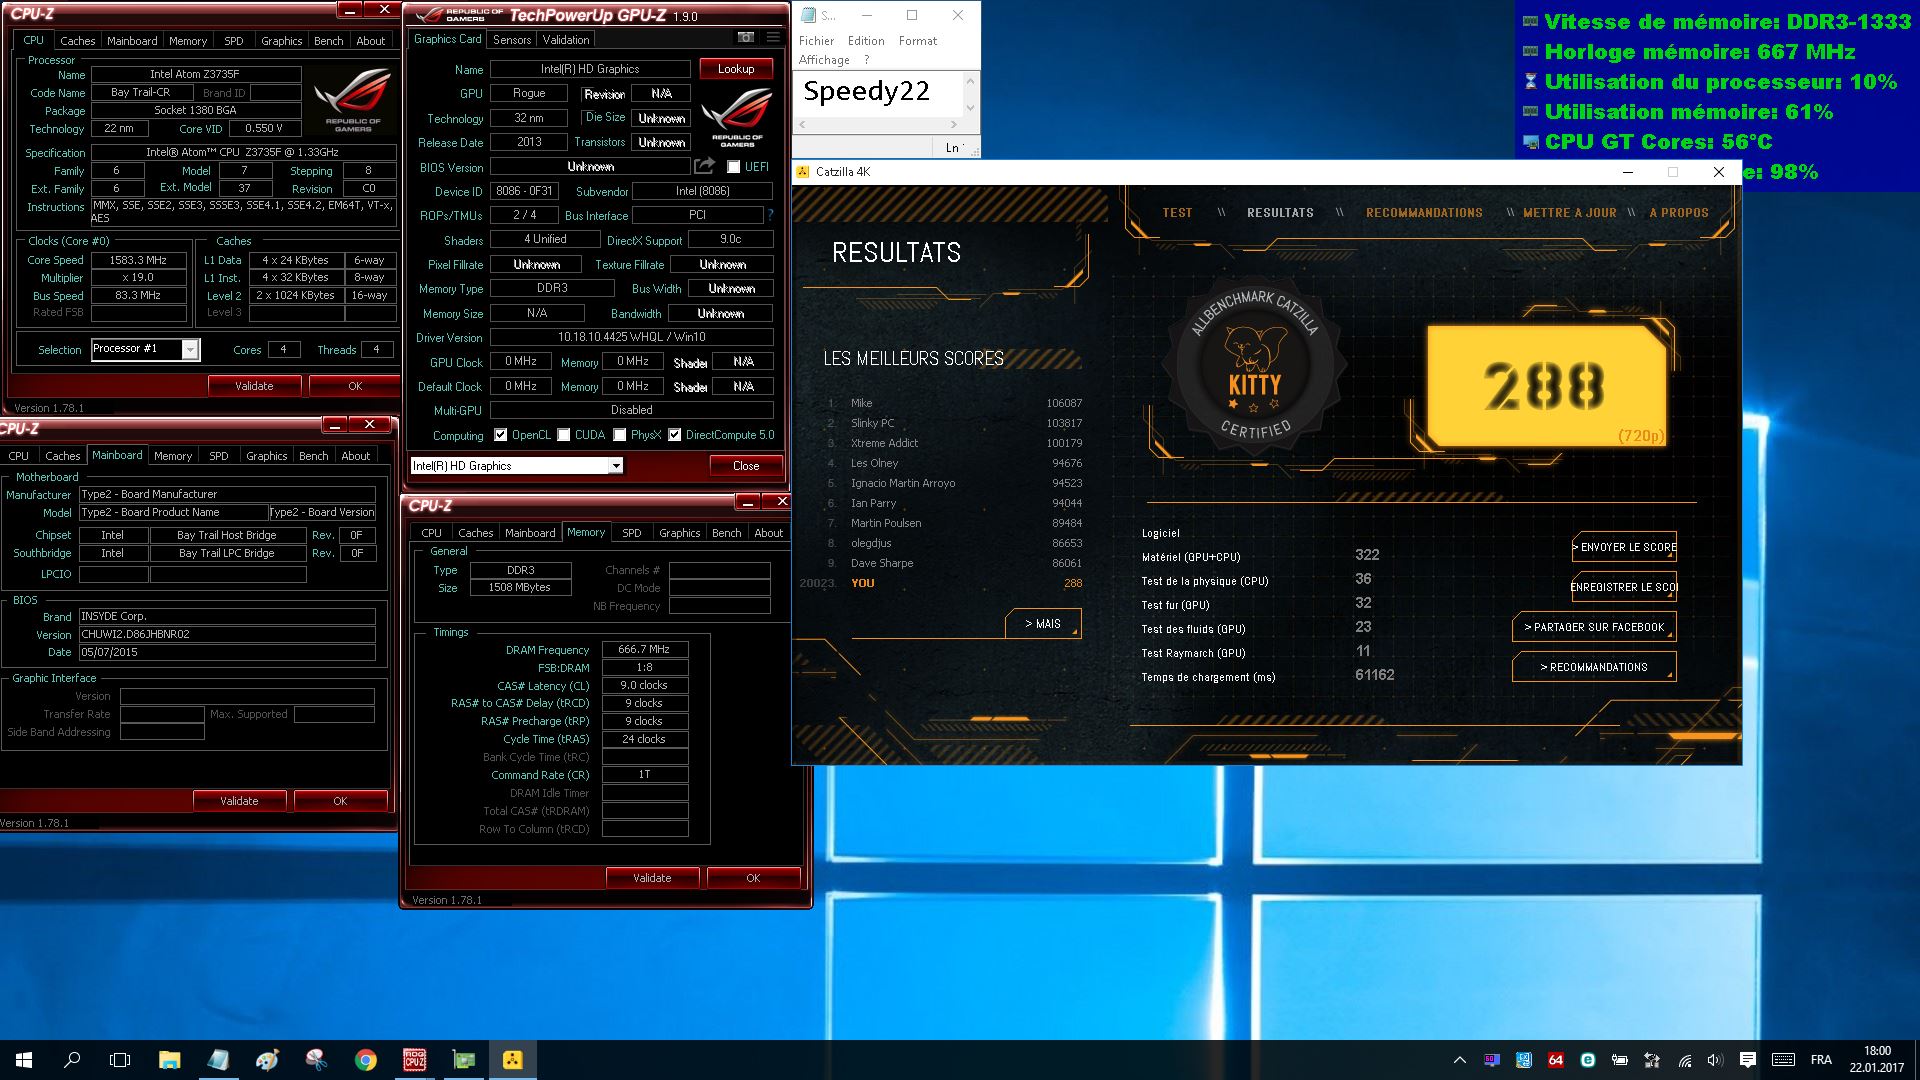Open the SPD tab in CPU-Z Memory window

(x=632, y=533)
